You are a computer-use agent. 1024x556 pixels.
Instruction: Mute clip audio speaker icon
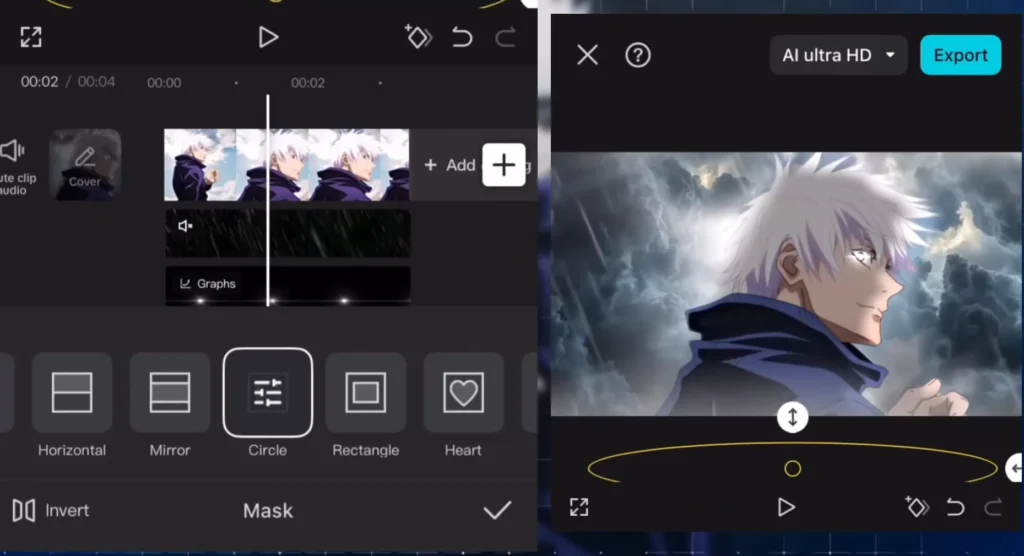[13, 151]
